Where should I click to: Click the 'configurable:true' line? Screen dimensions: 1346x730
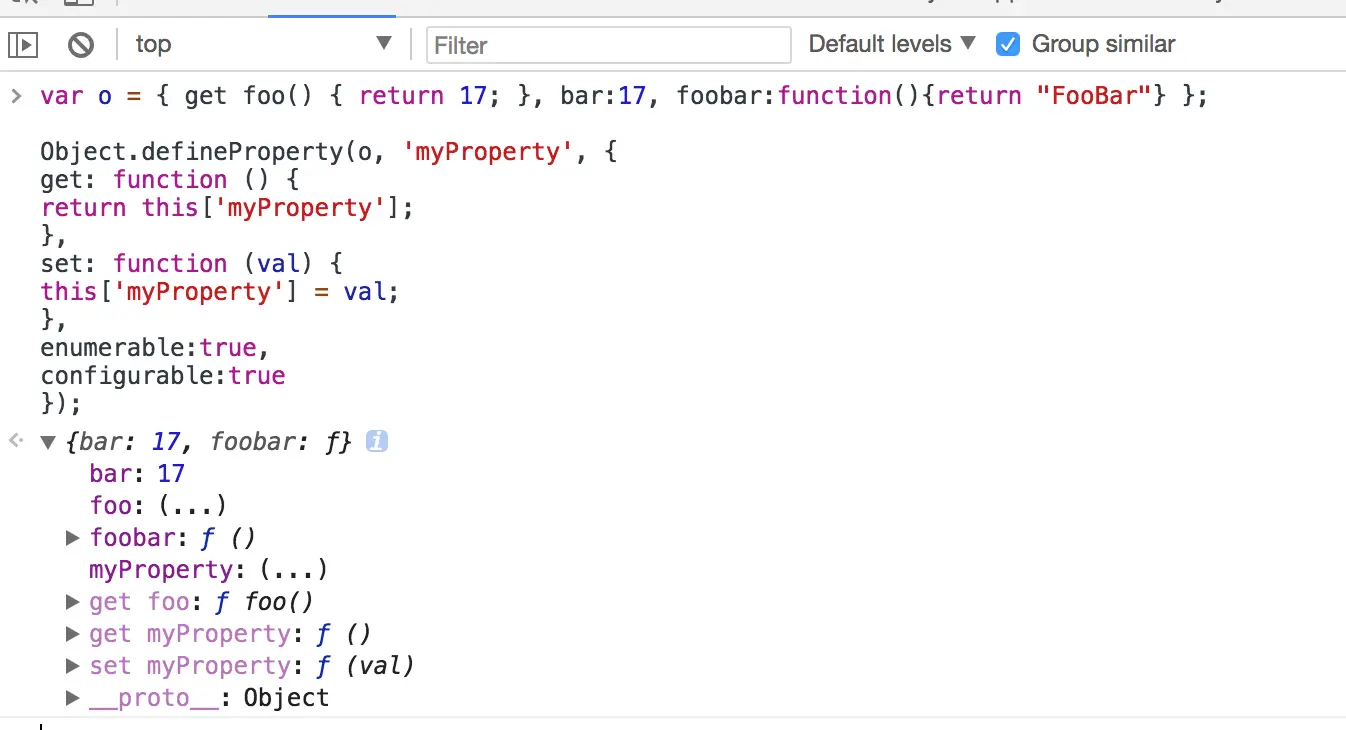(163, 376)
